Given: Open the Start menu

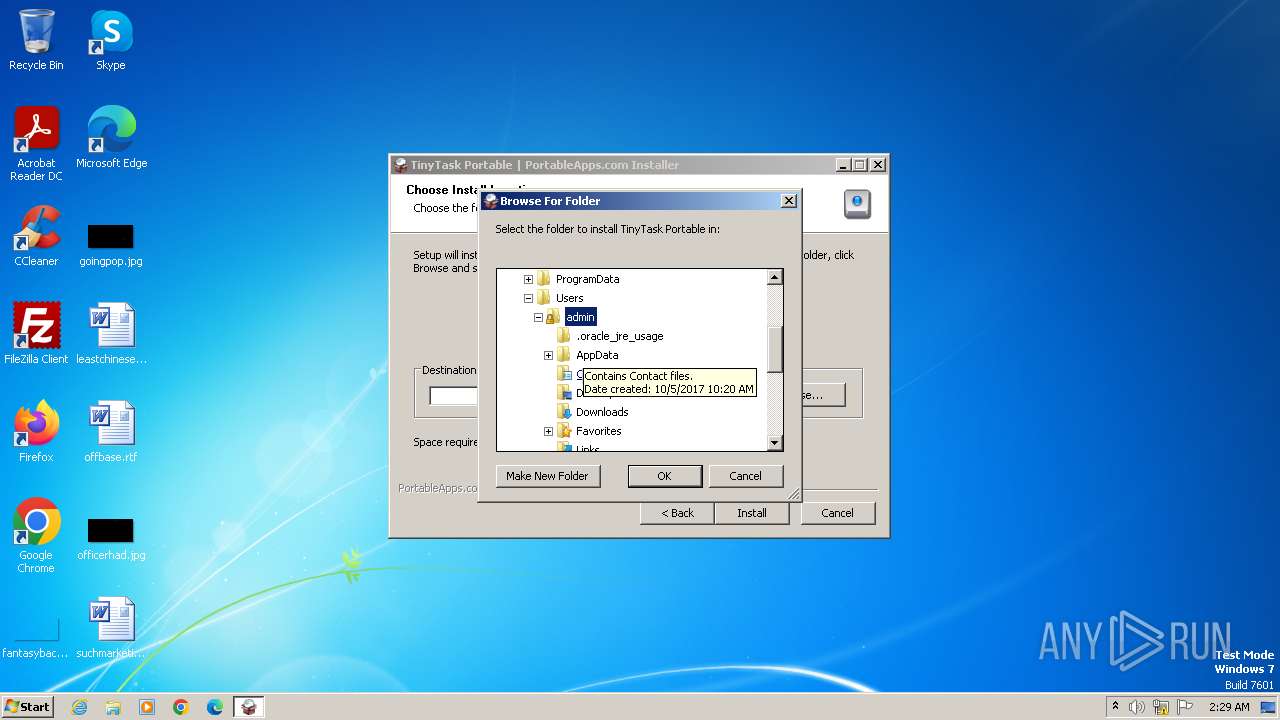Looking at the screenshot, I should click(27, 707).
